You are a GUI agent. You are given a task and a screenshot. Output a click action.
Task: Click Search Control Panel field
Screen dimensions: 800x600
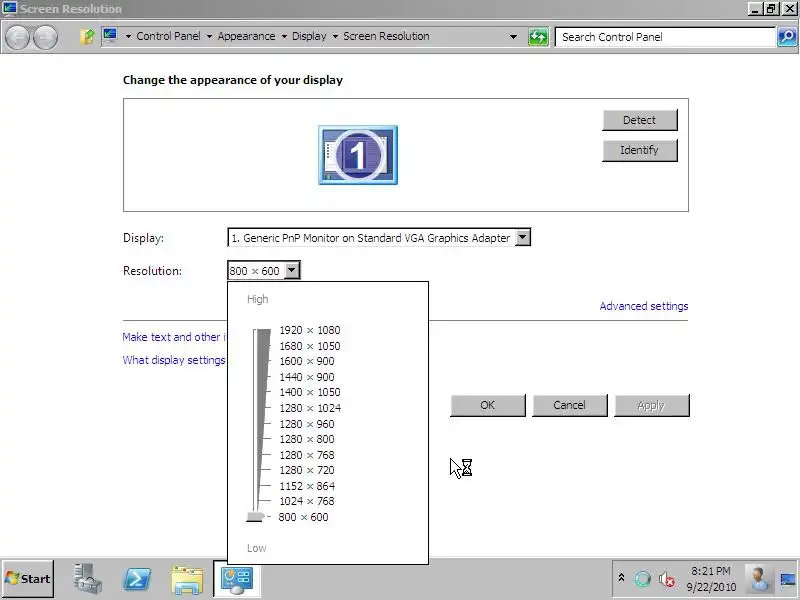pyautogui.click(x=665, y=37)
